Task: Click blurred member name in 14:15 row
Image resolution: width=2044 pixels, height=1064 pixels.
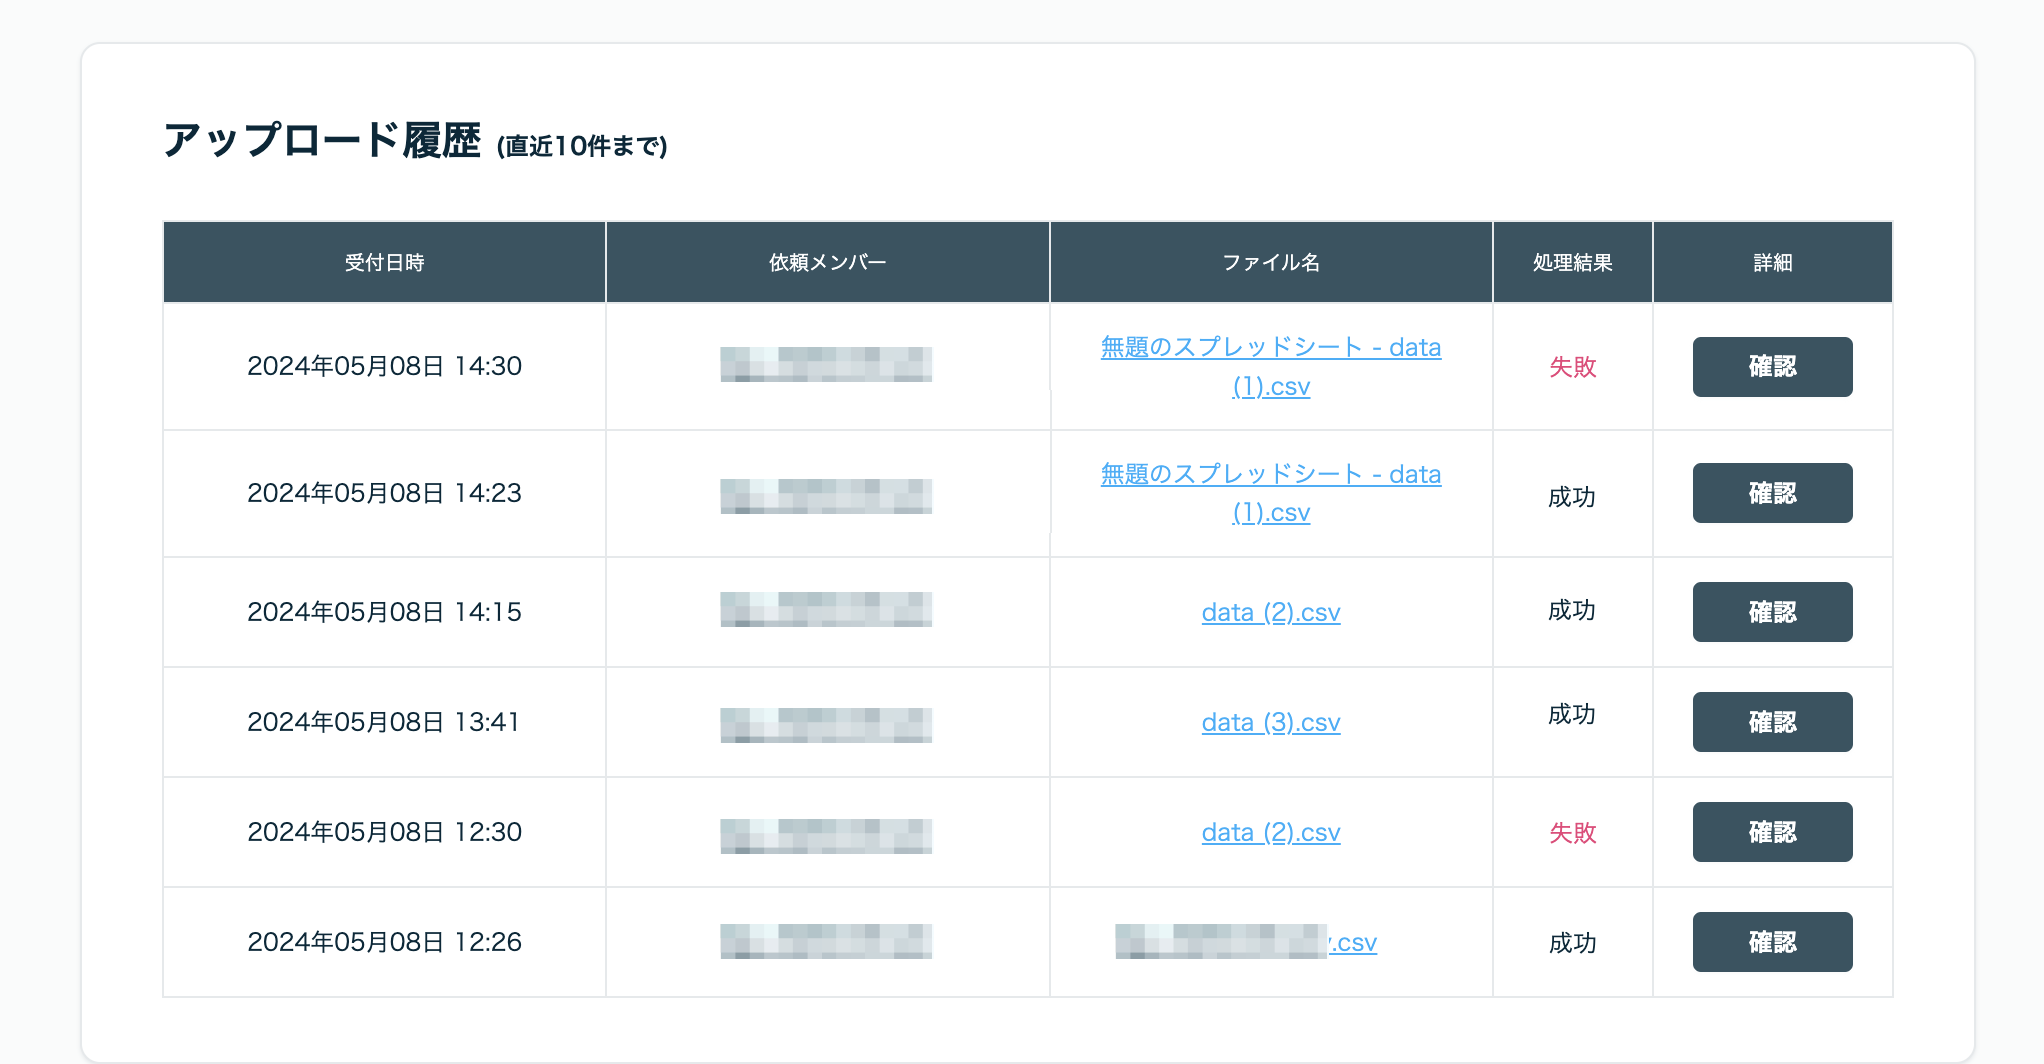Action: click(x=826, y=609)
